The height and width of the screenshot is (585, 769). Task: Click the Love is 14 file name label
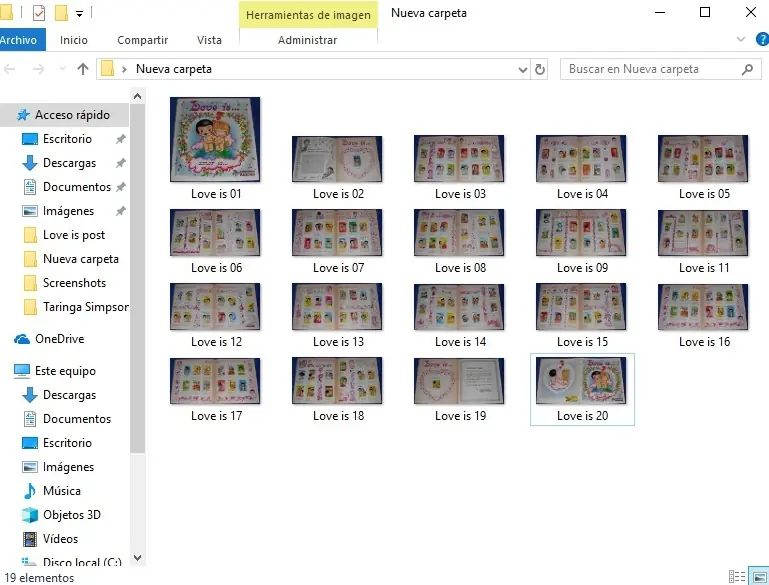[x=460, y=342]
